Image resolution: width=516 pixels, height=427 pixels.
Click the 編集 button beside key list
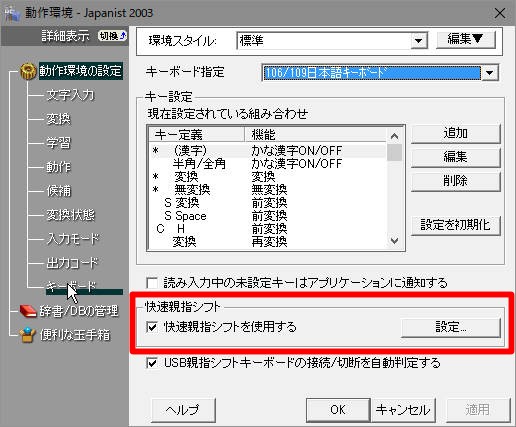click(x=456, y=157)
